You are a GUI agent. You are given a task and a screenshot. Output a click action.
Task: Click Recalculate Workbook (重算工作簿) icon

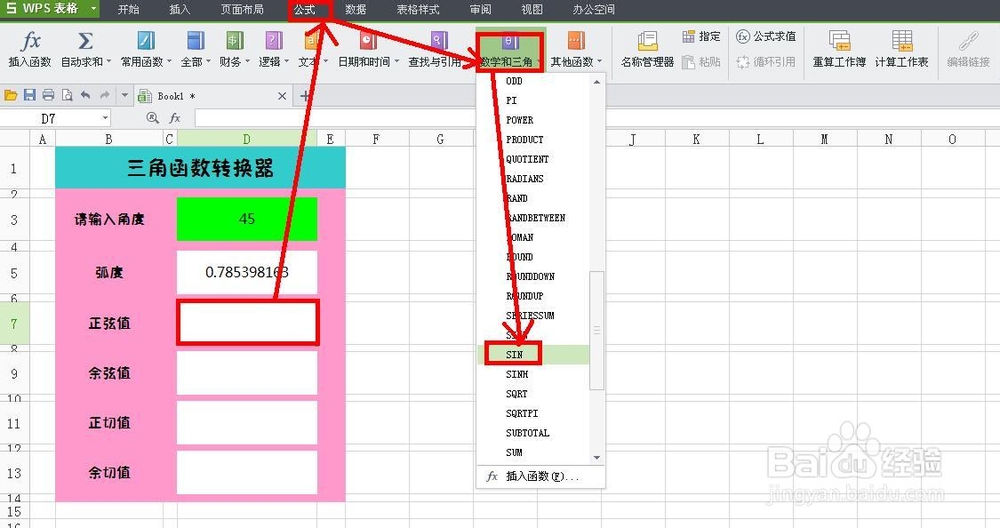[x=839, y=41]
